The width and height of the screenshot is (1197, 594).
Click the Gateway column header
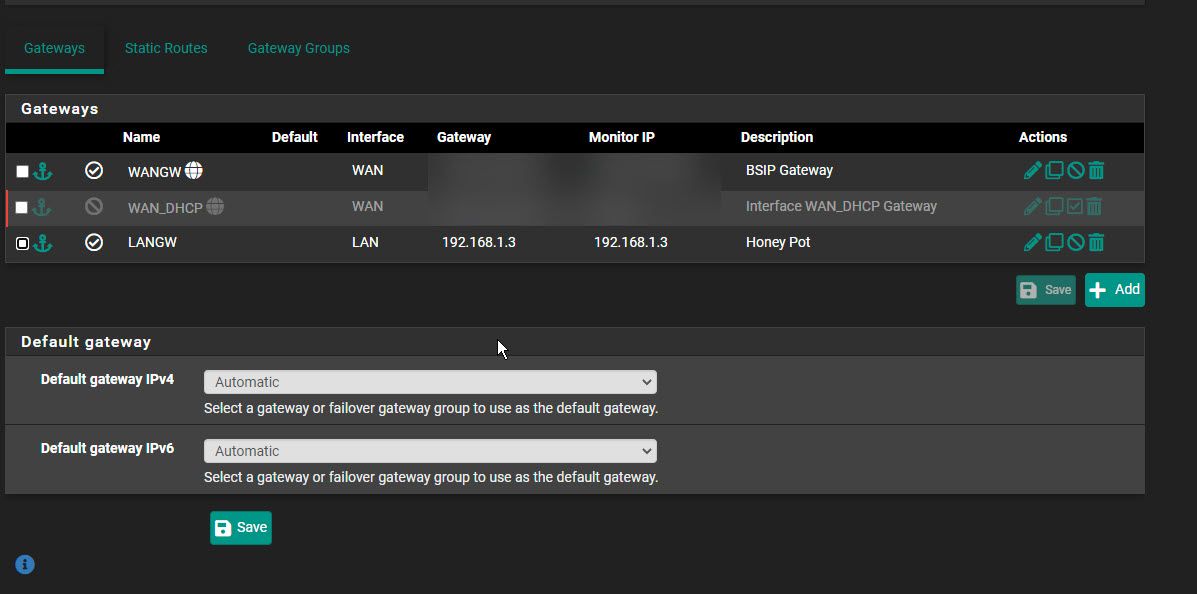coord(464,137)
